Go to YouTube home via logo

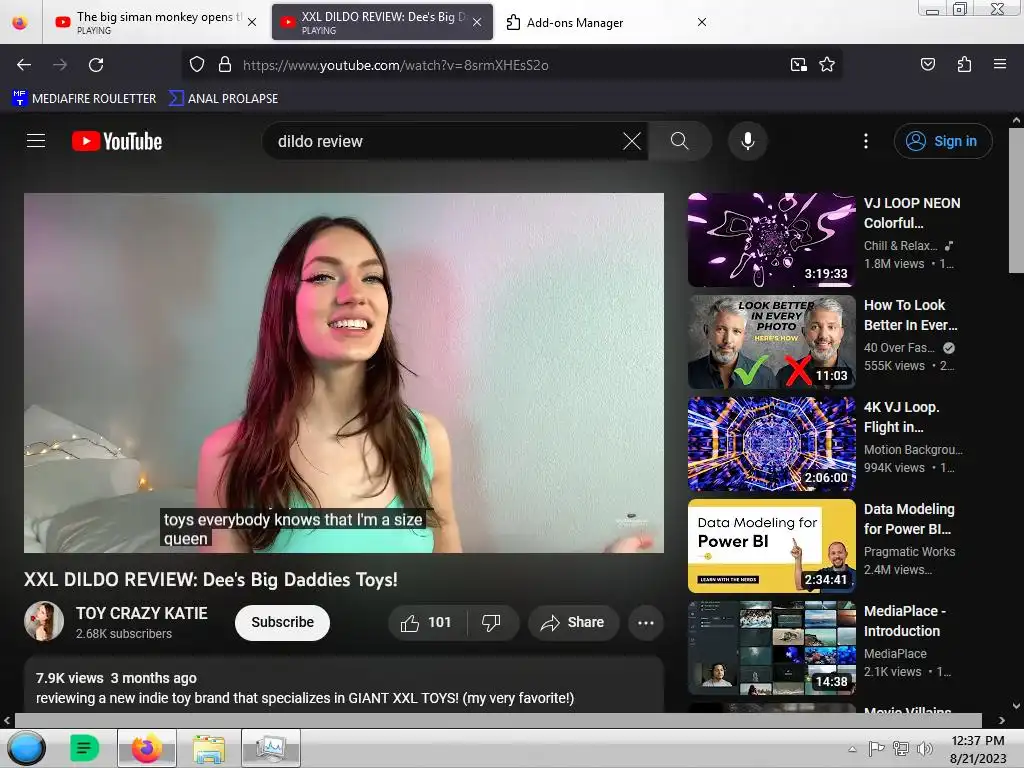click(x=117, y=141)
